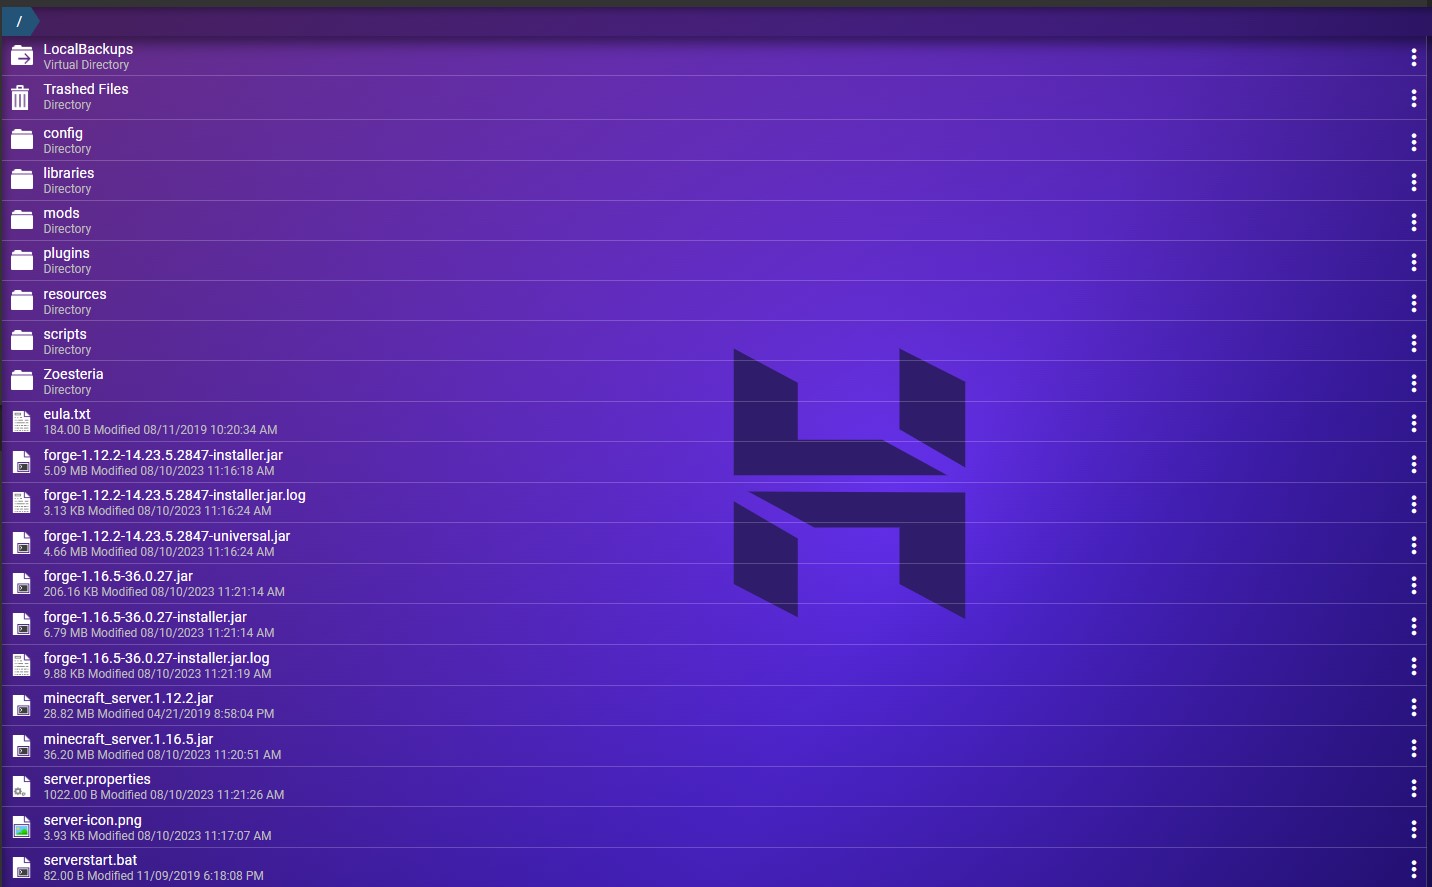
Task: Open the config directory name
Action: coord(63,133)
